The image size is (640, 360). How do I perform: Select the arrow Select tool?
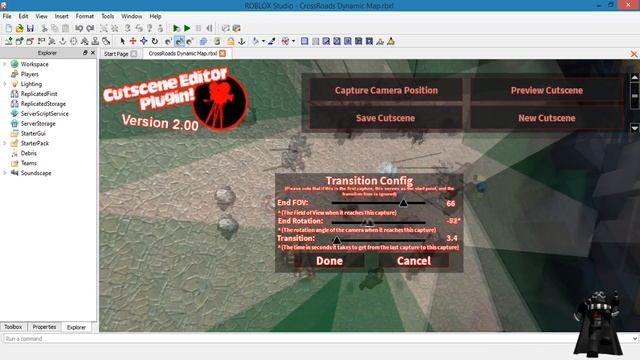coord(122,41)
